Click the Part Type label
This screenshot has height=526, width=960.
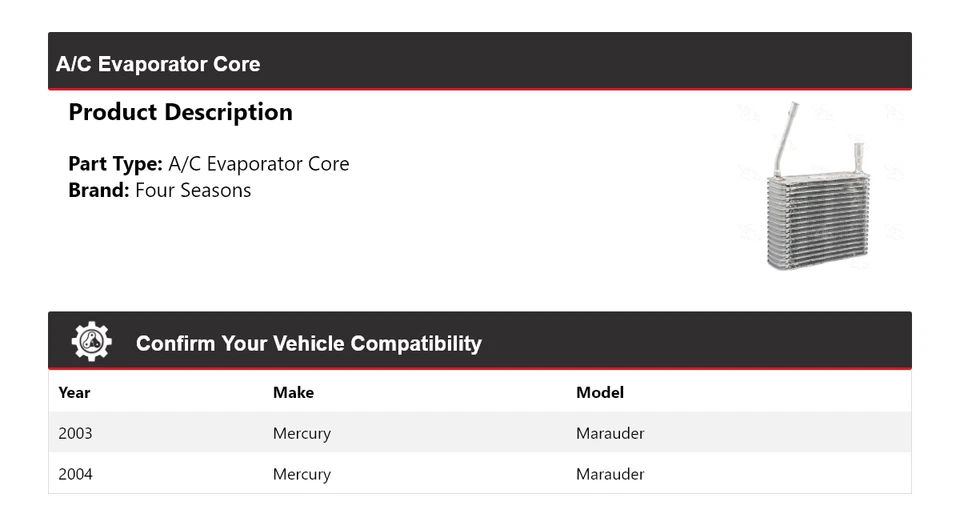coord(115,164)
